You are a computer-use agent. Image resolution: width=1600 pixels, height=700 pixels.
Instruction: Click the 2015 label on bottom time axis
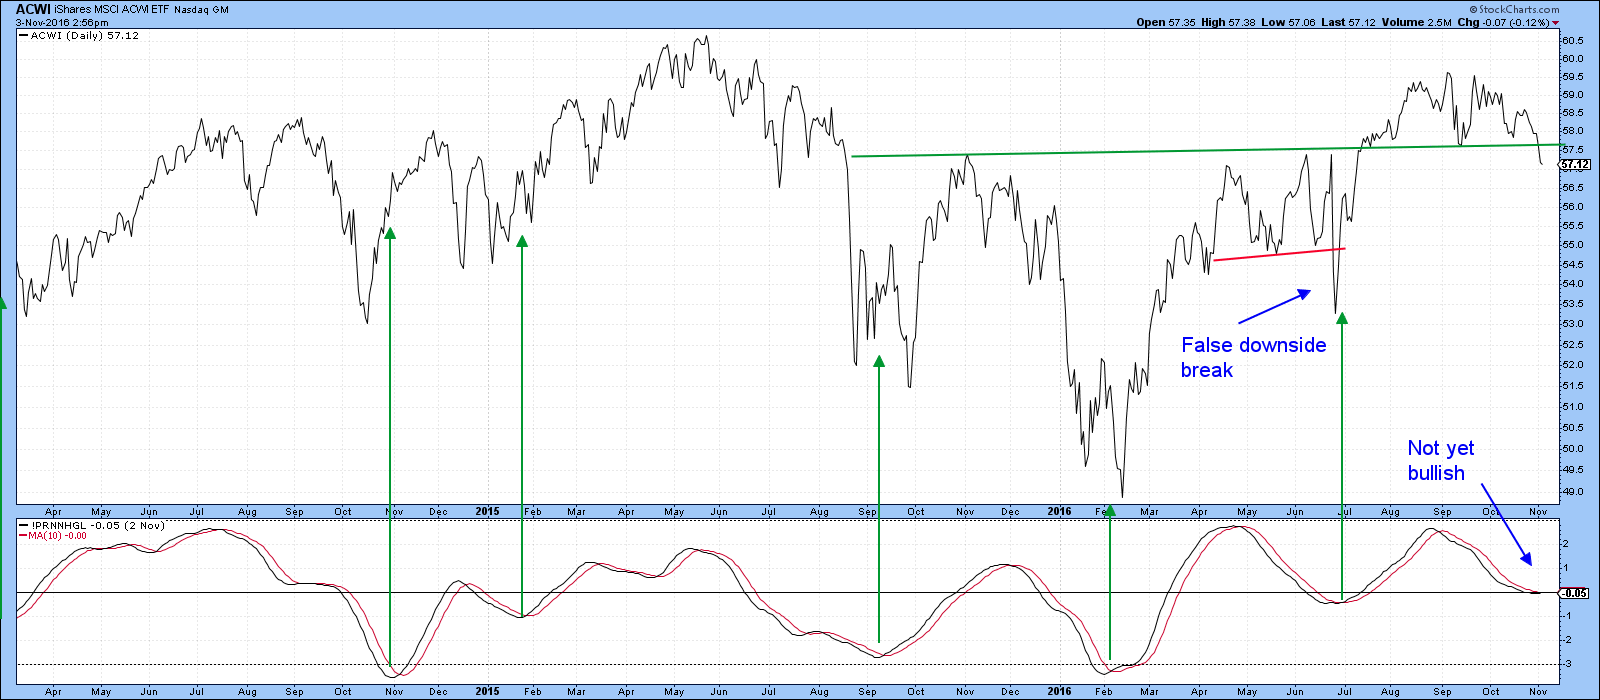487,691
